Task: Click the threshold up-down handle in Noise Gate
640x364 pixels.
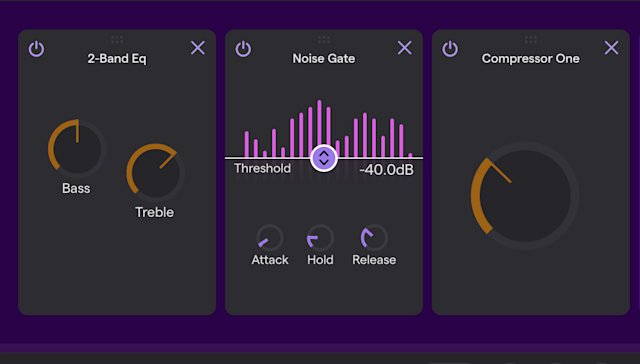Action: pyautogui.click(x=324, y=158)
